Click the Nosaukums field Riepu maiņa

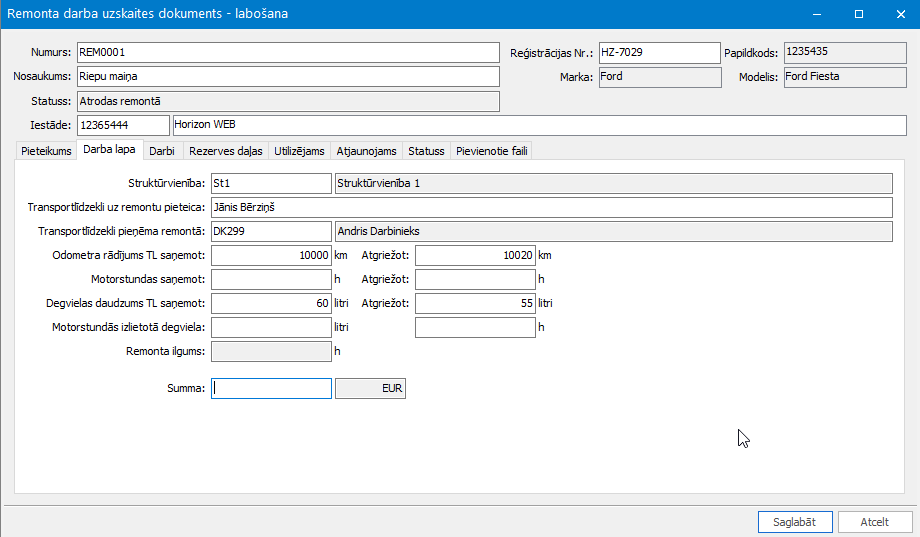(x=288, y=76)
